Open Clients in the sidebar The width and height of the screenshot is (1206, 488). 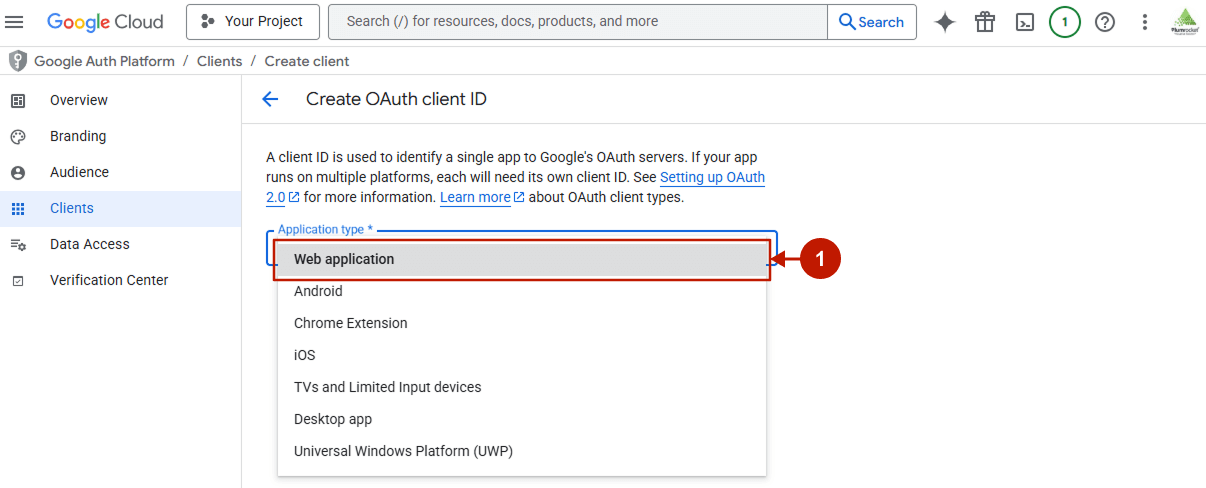click(x=120, y=208)
